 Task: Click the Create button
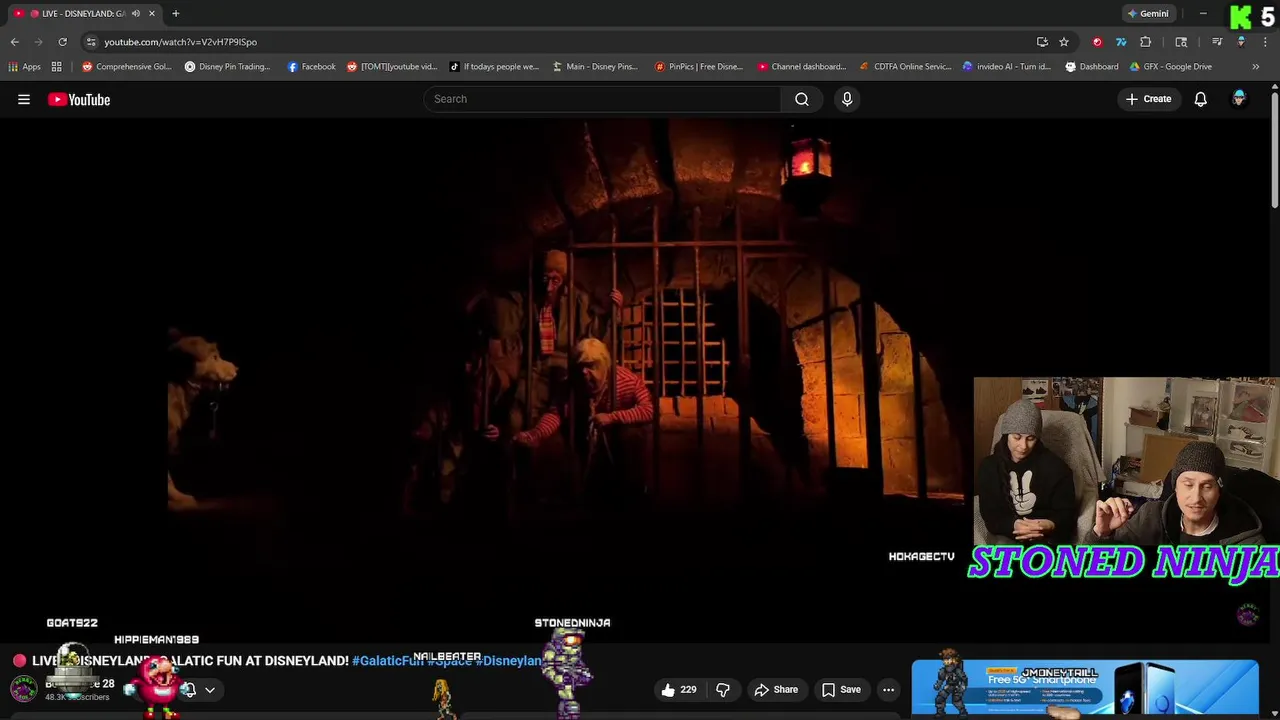pyautogui.click(x=1149, y=99)
